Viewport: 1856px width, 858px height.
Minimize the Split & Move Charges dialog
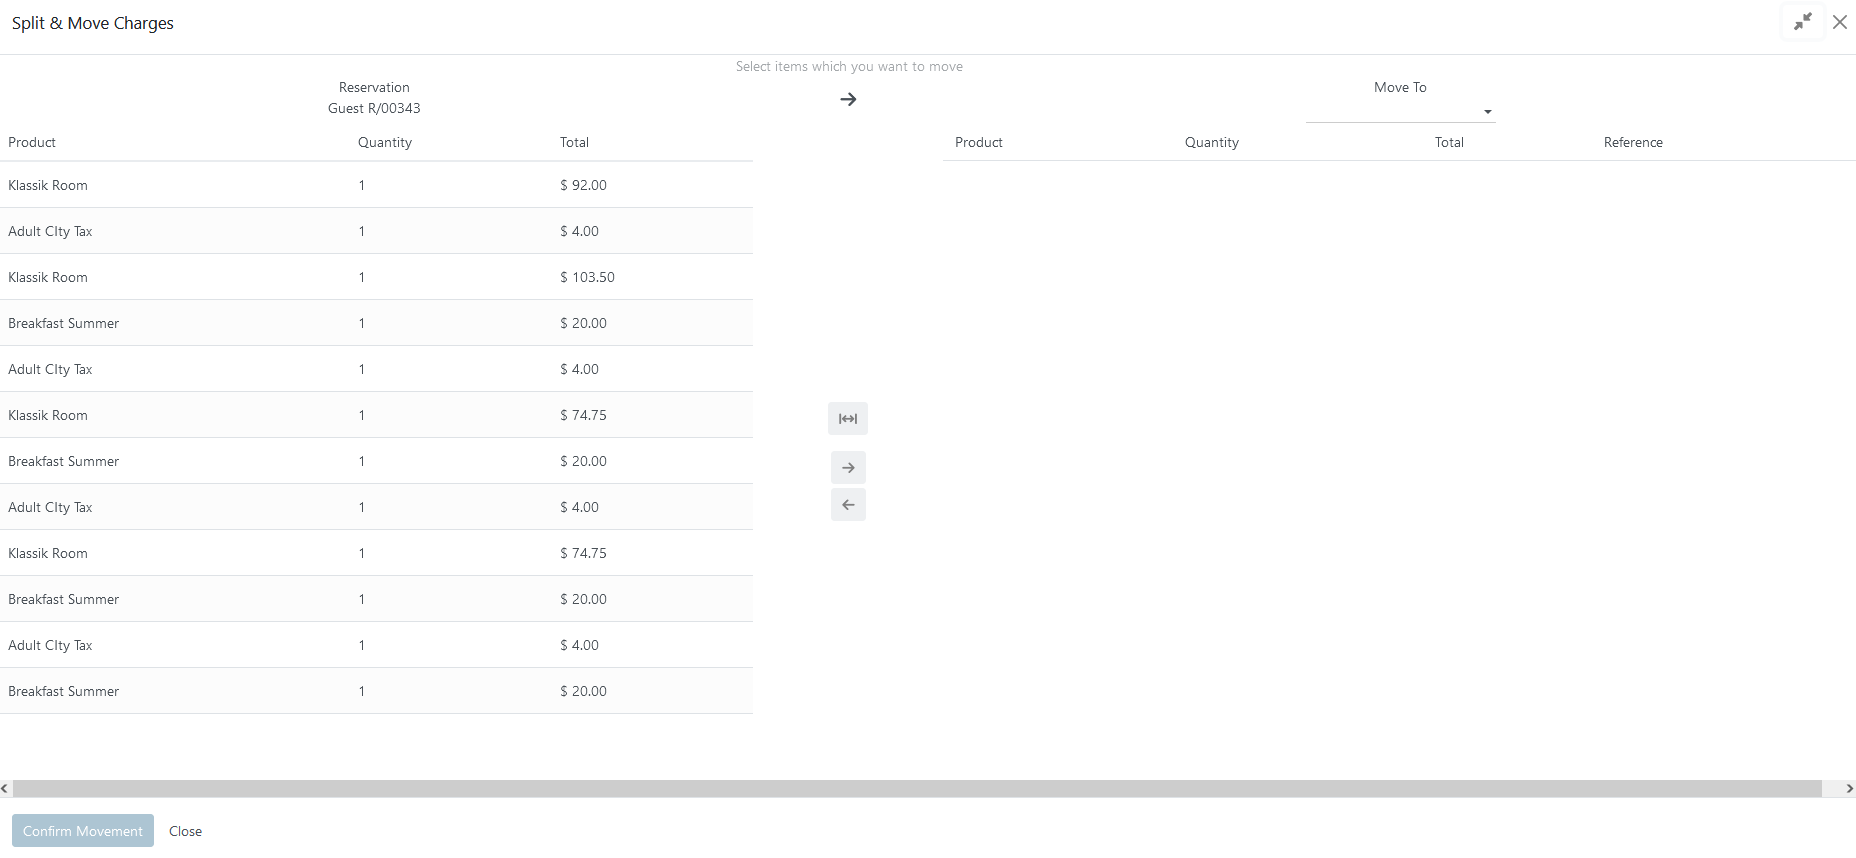tap(1803, 22)
